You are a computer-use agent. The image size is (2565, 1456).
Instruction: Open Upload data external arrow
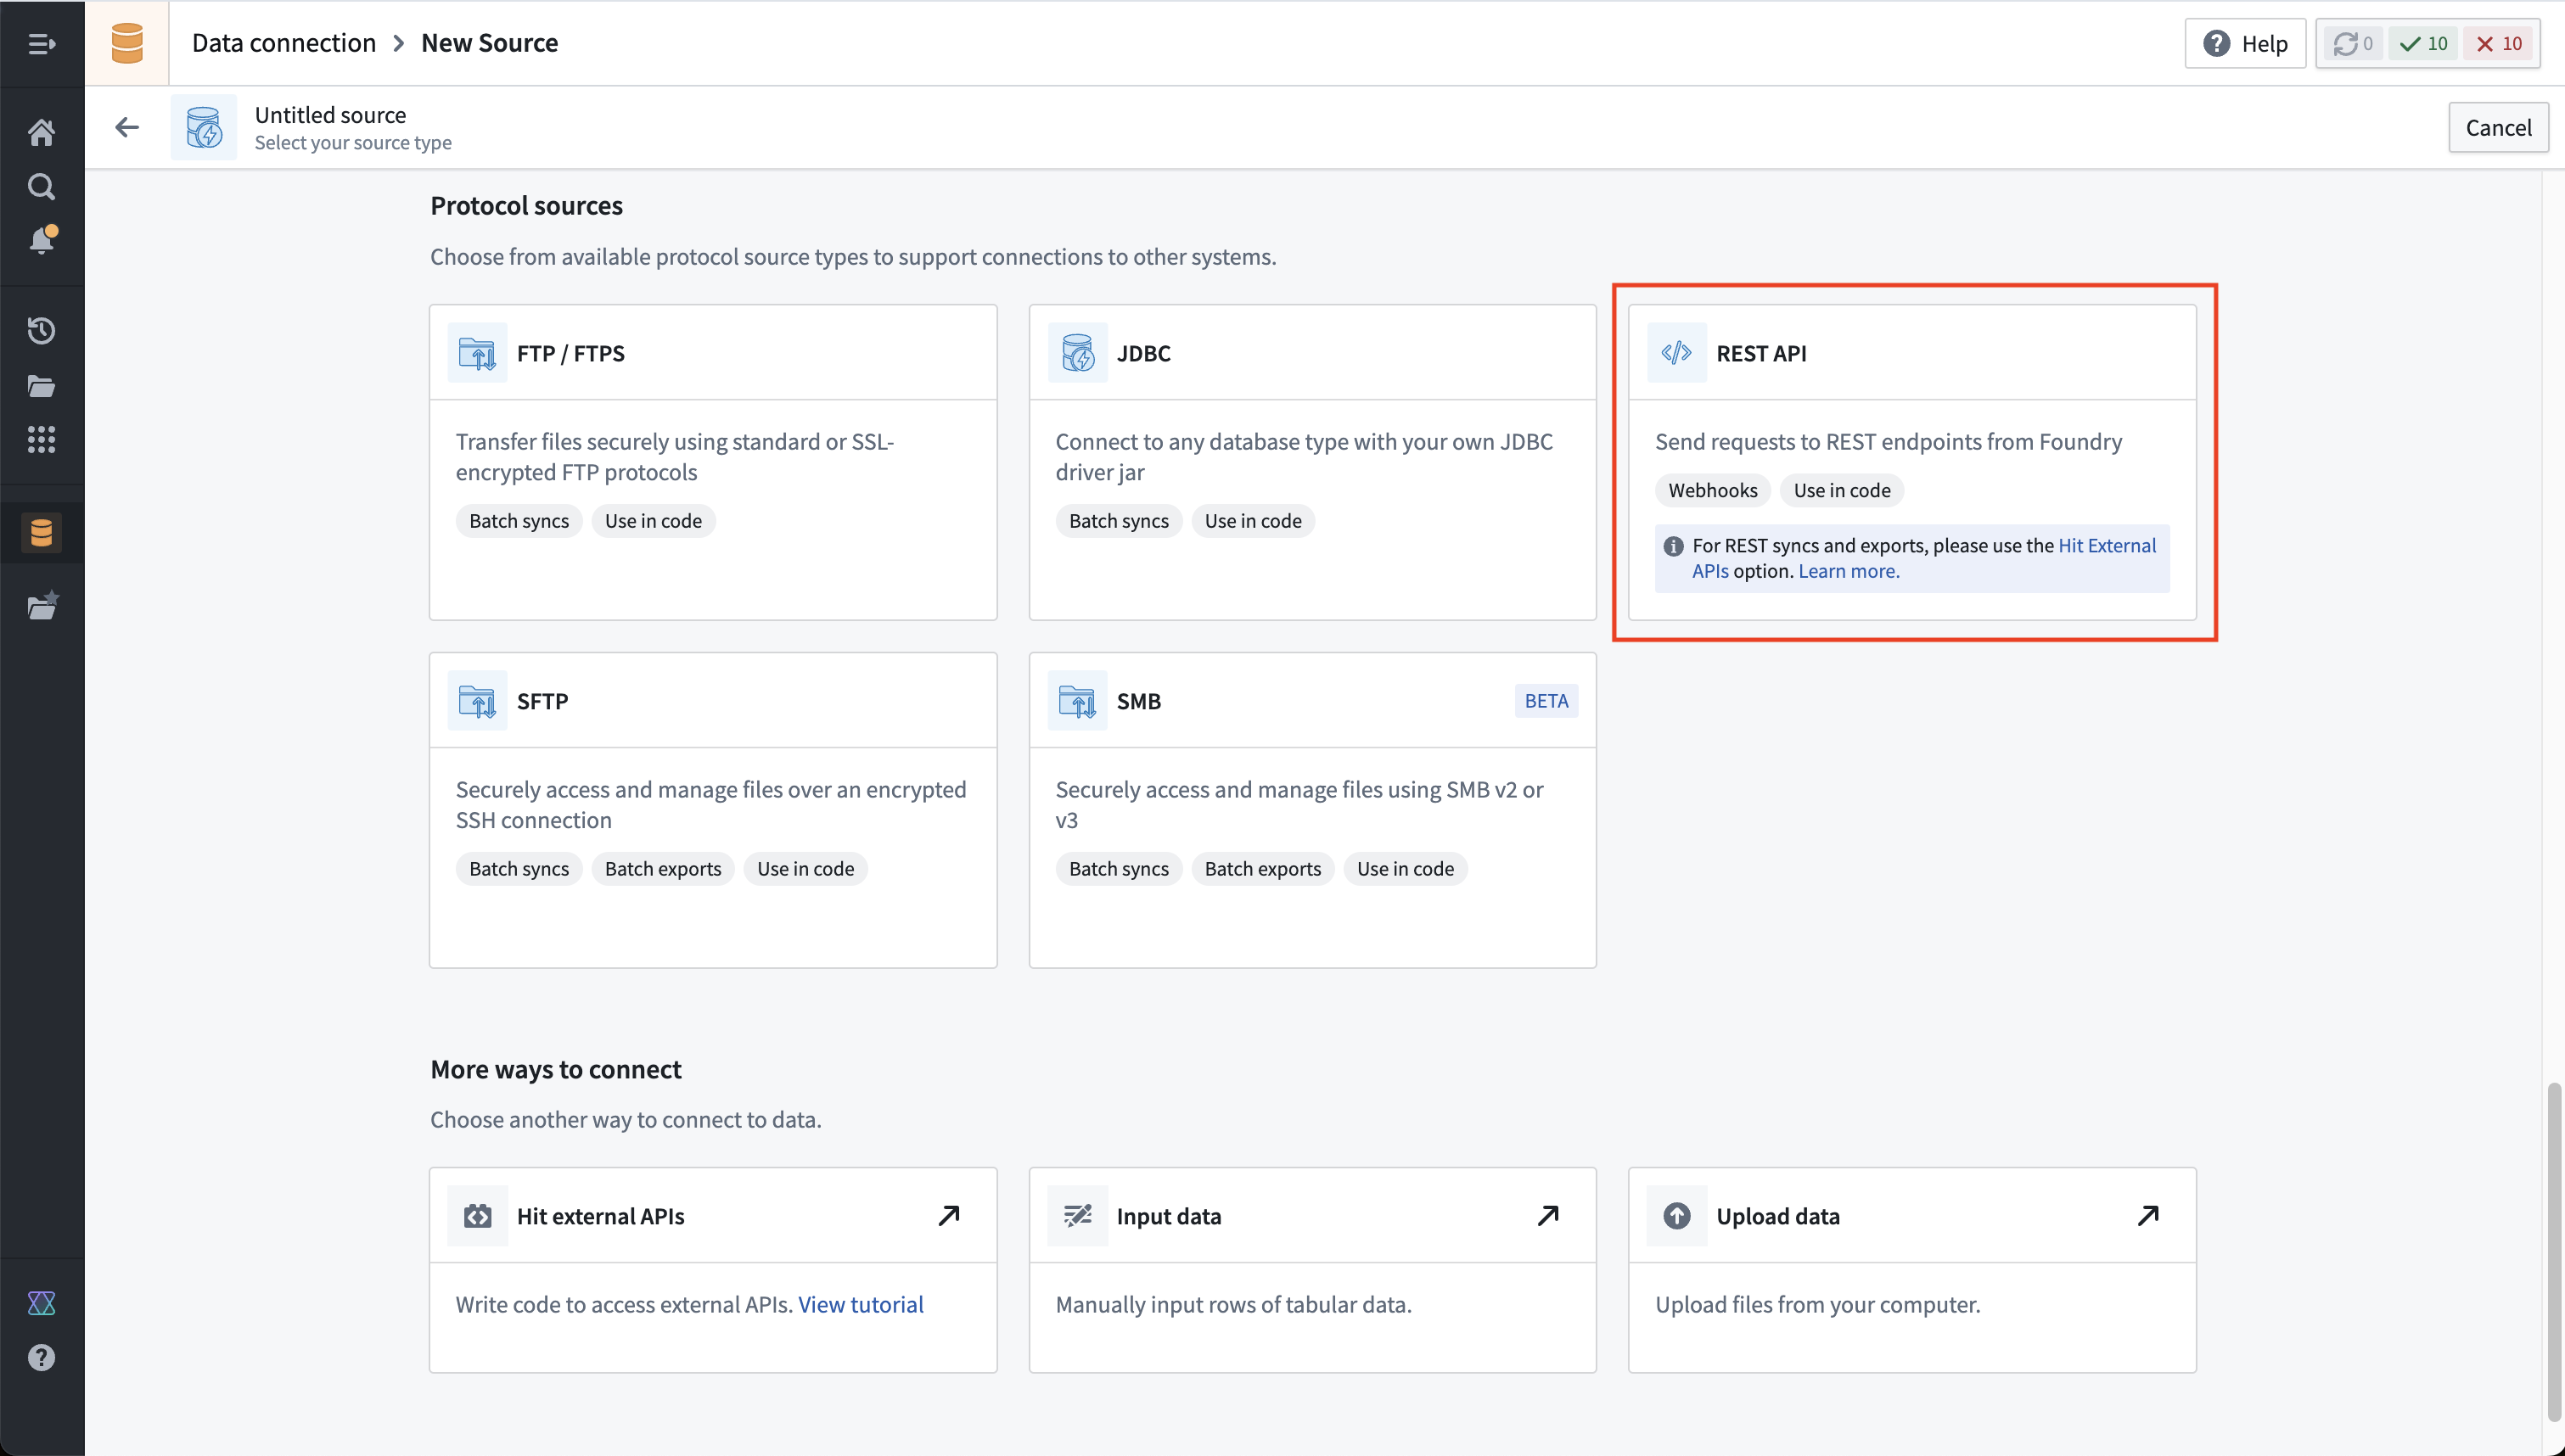tap(2148, 1215)
